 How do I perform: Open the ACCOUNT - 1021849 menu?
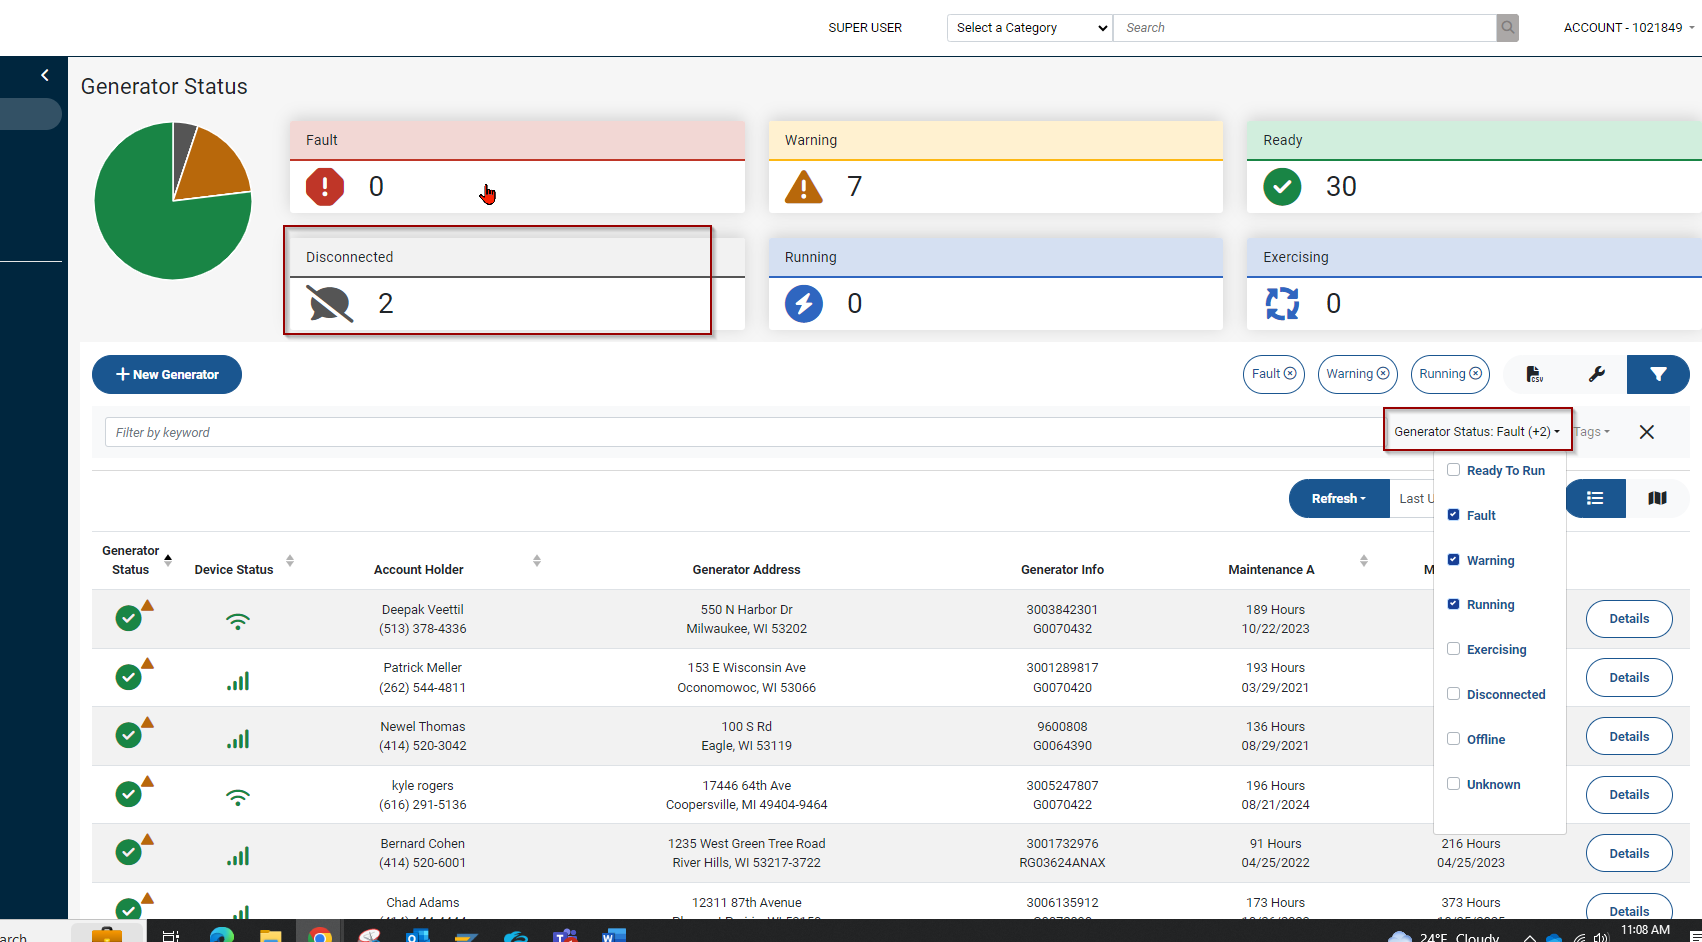point(1629,28)
